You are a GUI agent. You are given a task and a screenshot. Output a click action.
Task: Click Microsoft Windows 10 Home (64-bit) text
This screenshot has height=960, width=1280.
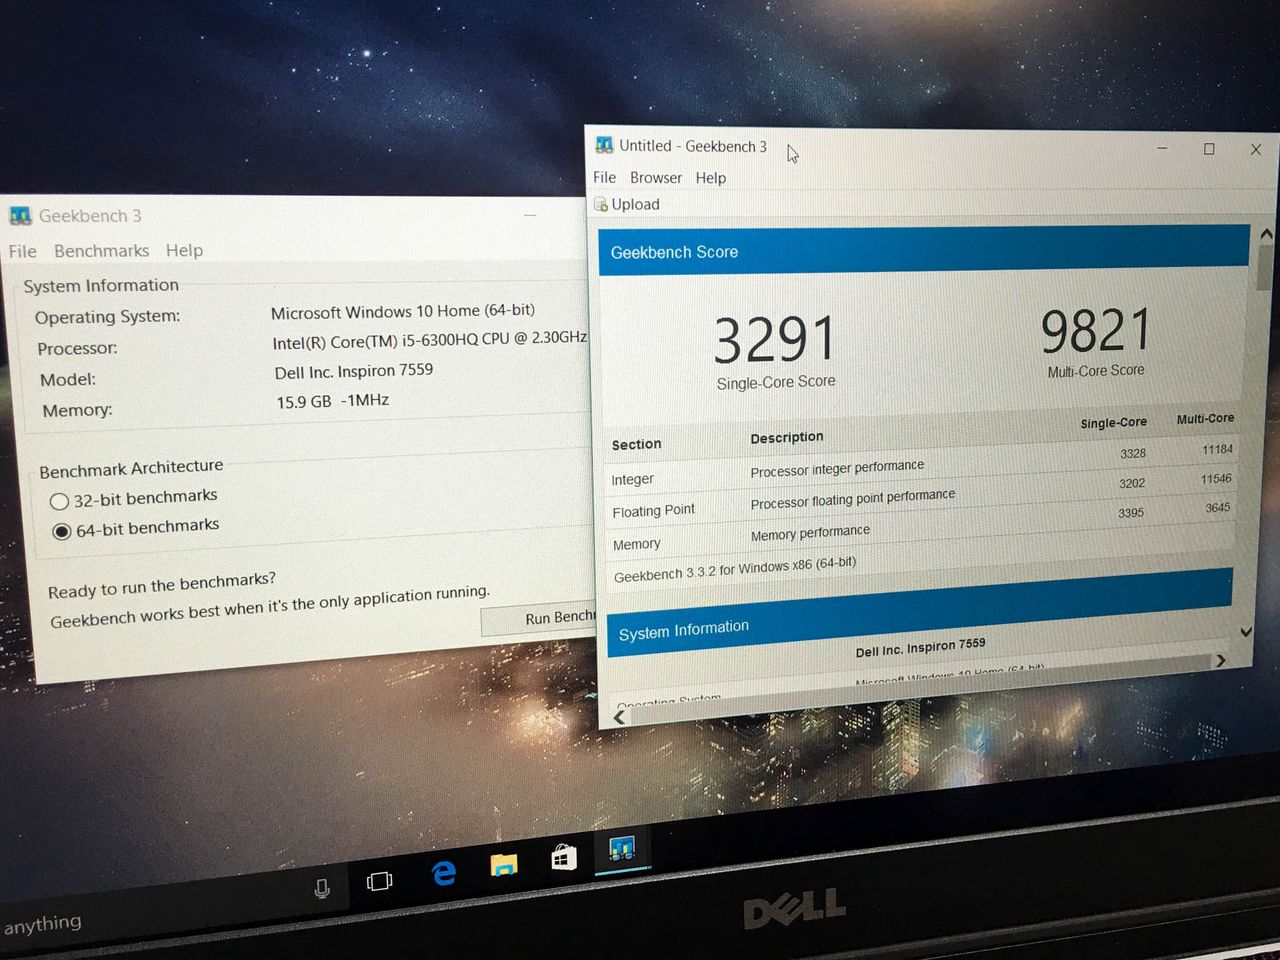pos(403,312)
